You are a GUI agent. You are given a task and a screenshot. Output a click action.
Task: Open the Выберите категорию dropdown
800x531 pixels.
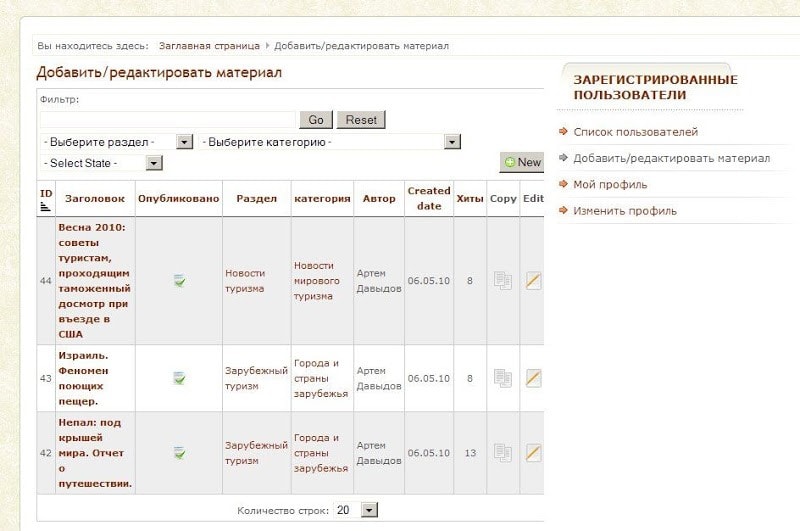(330, 142)
